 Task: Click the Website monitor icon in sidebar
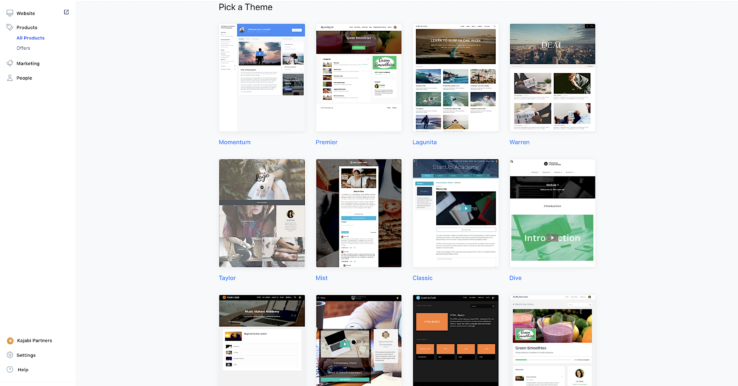coord(9,13)
